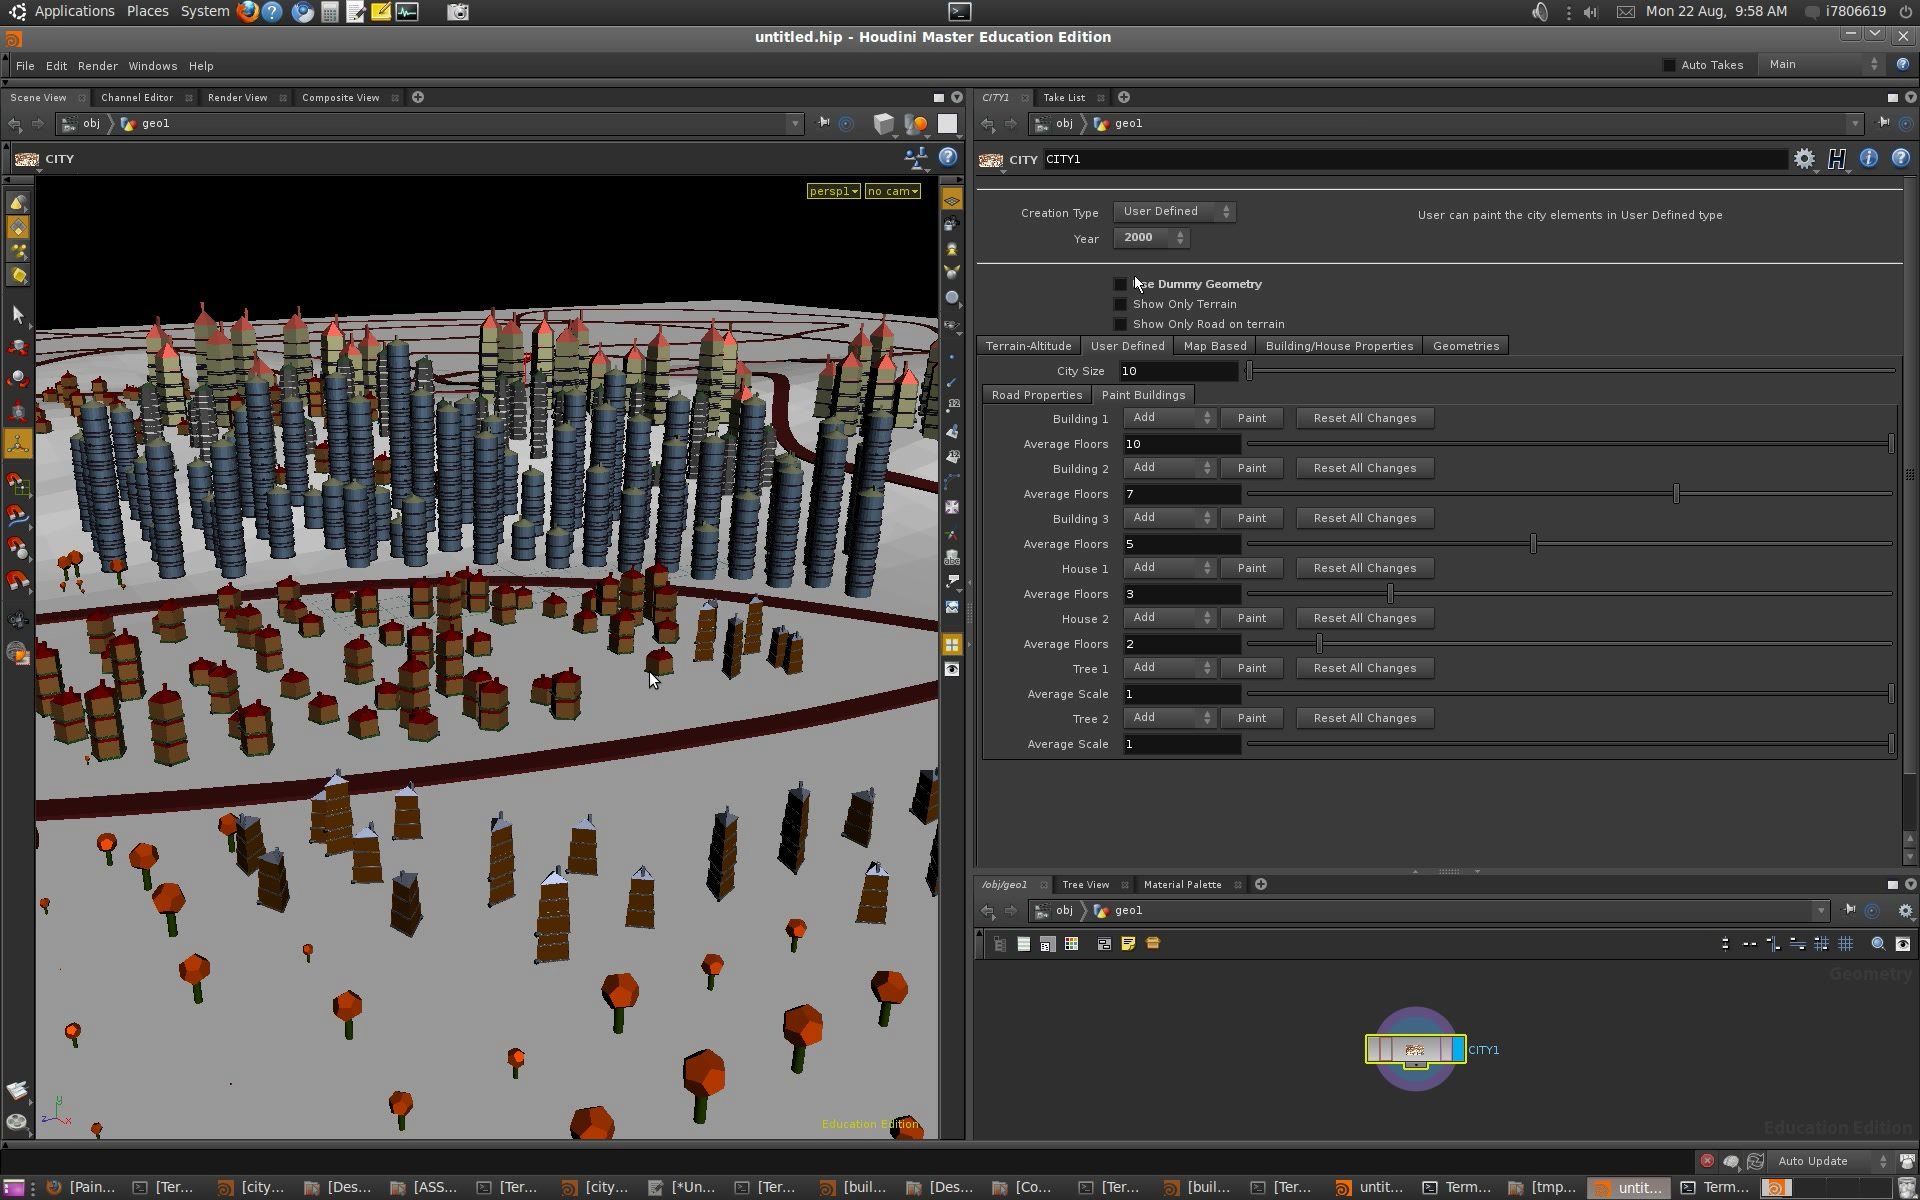Click Reset All Changes for Tree 1
The width and height of the screenshot is (1920, 1200).
[1365, 668]
